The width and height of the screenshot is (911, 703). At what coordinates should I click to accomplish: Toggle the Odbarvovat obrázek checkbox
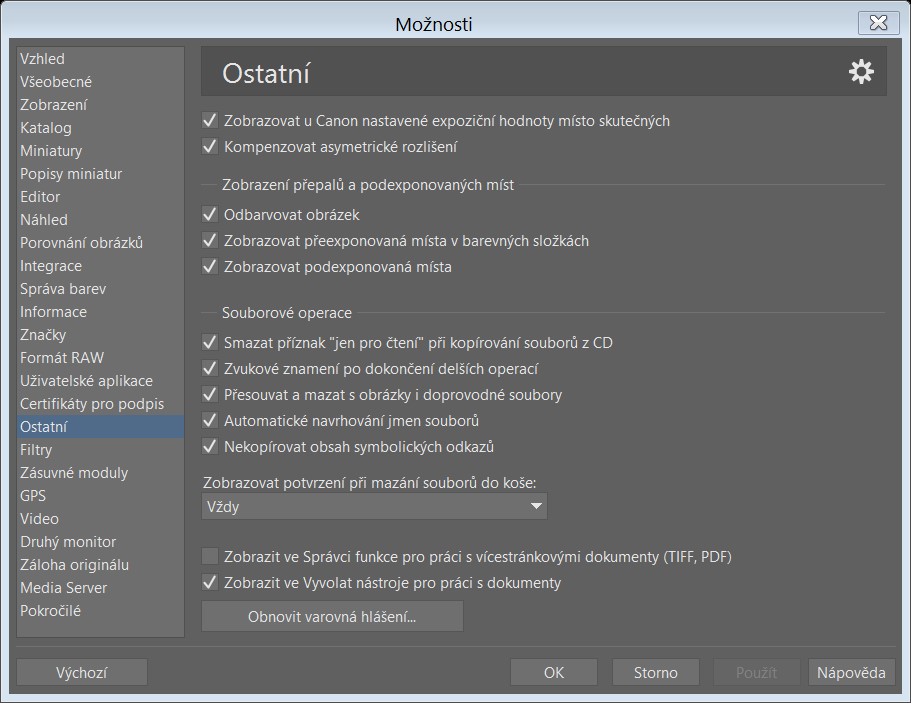coord(210,214)
